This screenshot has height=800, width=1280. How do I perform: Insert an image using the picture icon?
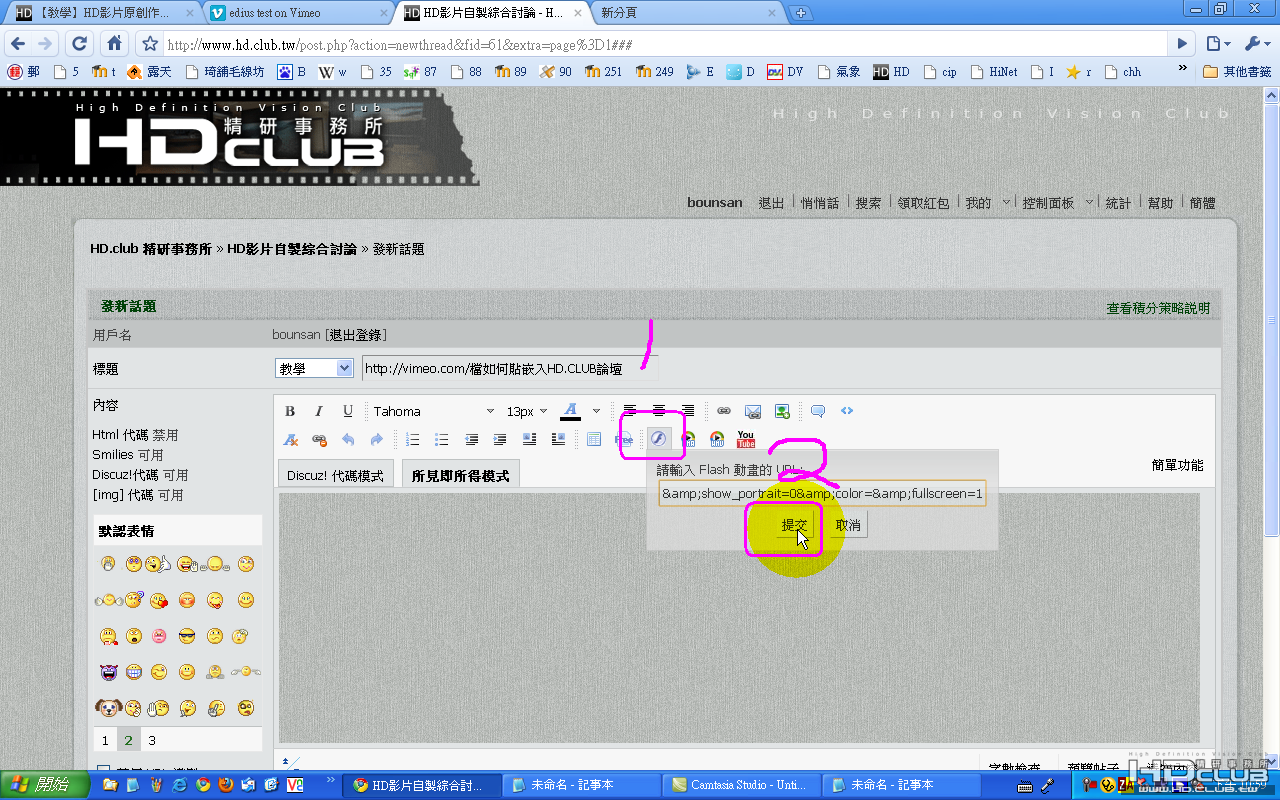782,411
